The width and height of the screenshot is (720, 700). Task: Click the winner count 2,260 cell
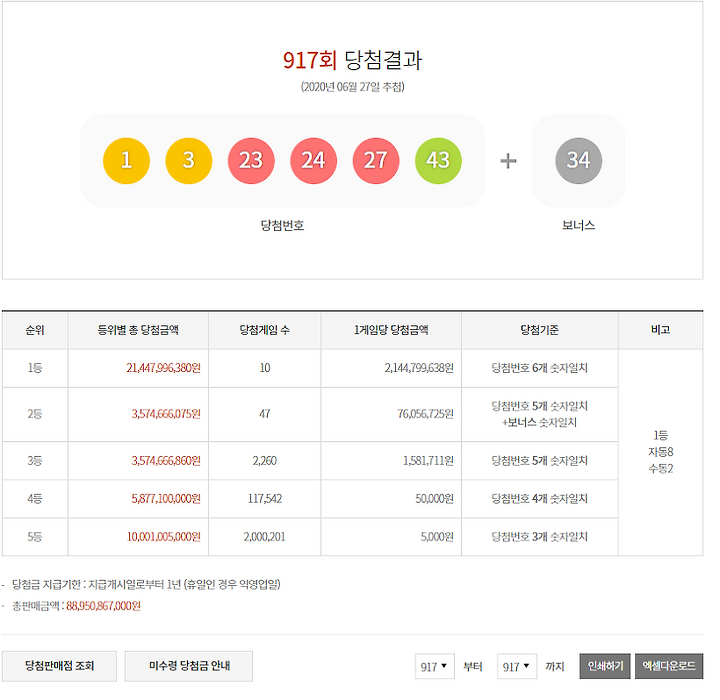(x=265, y=461)
